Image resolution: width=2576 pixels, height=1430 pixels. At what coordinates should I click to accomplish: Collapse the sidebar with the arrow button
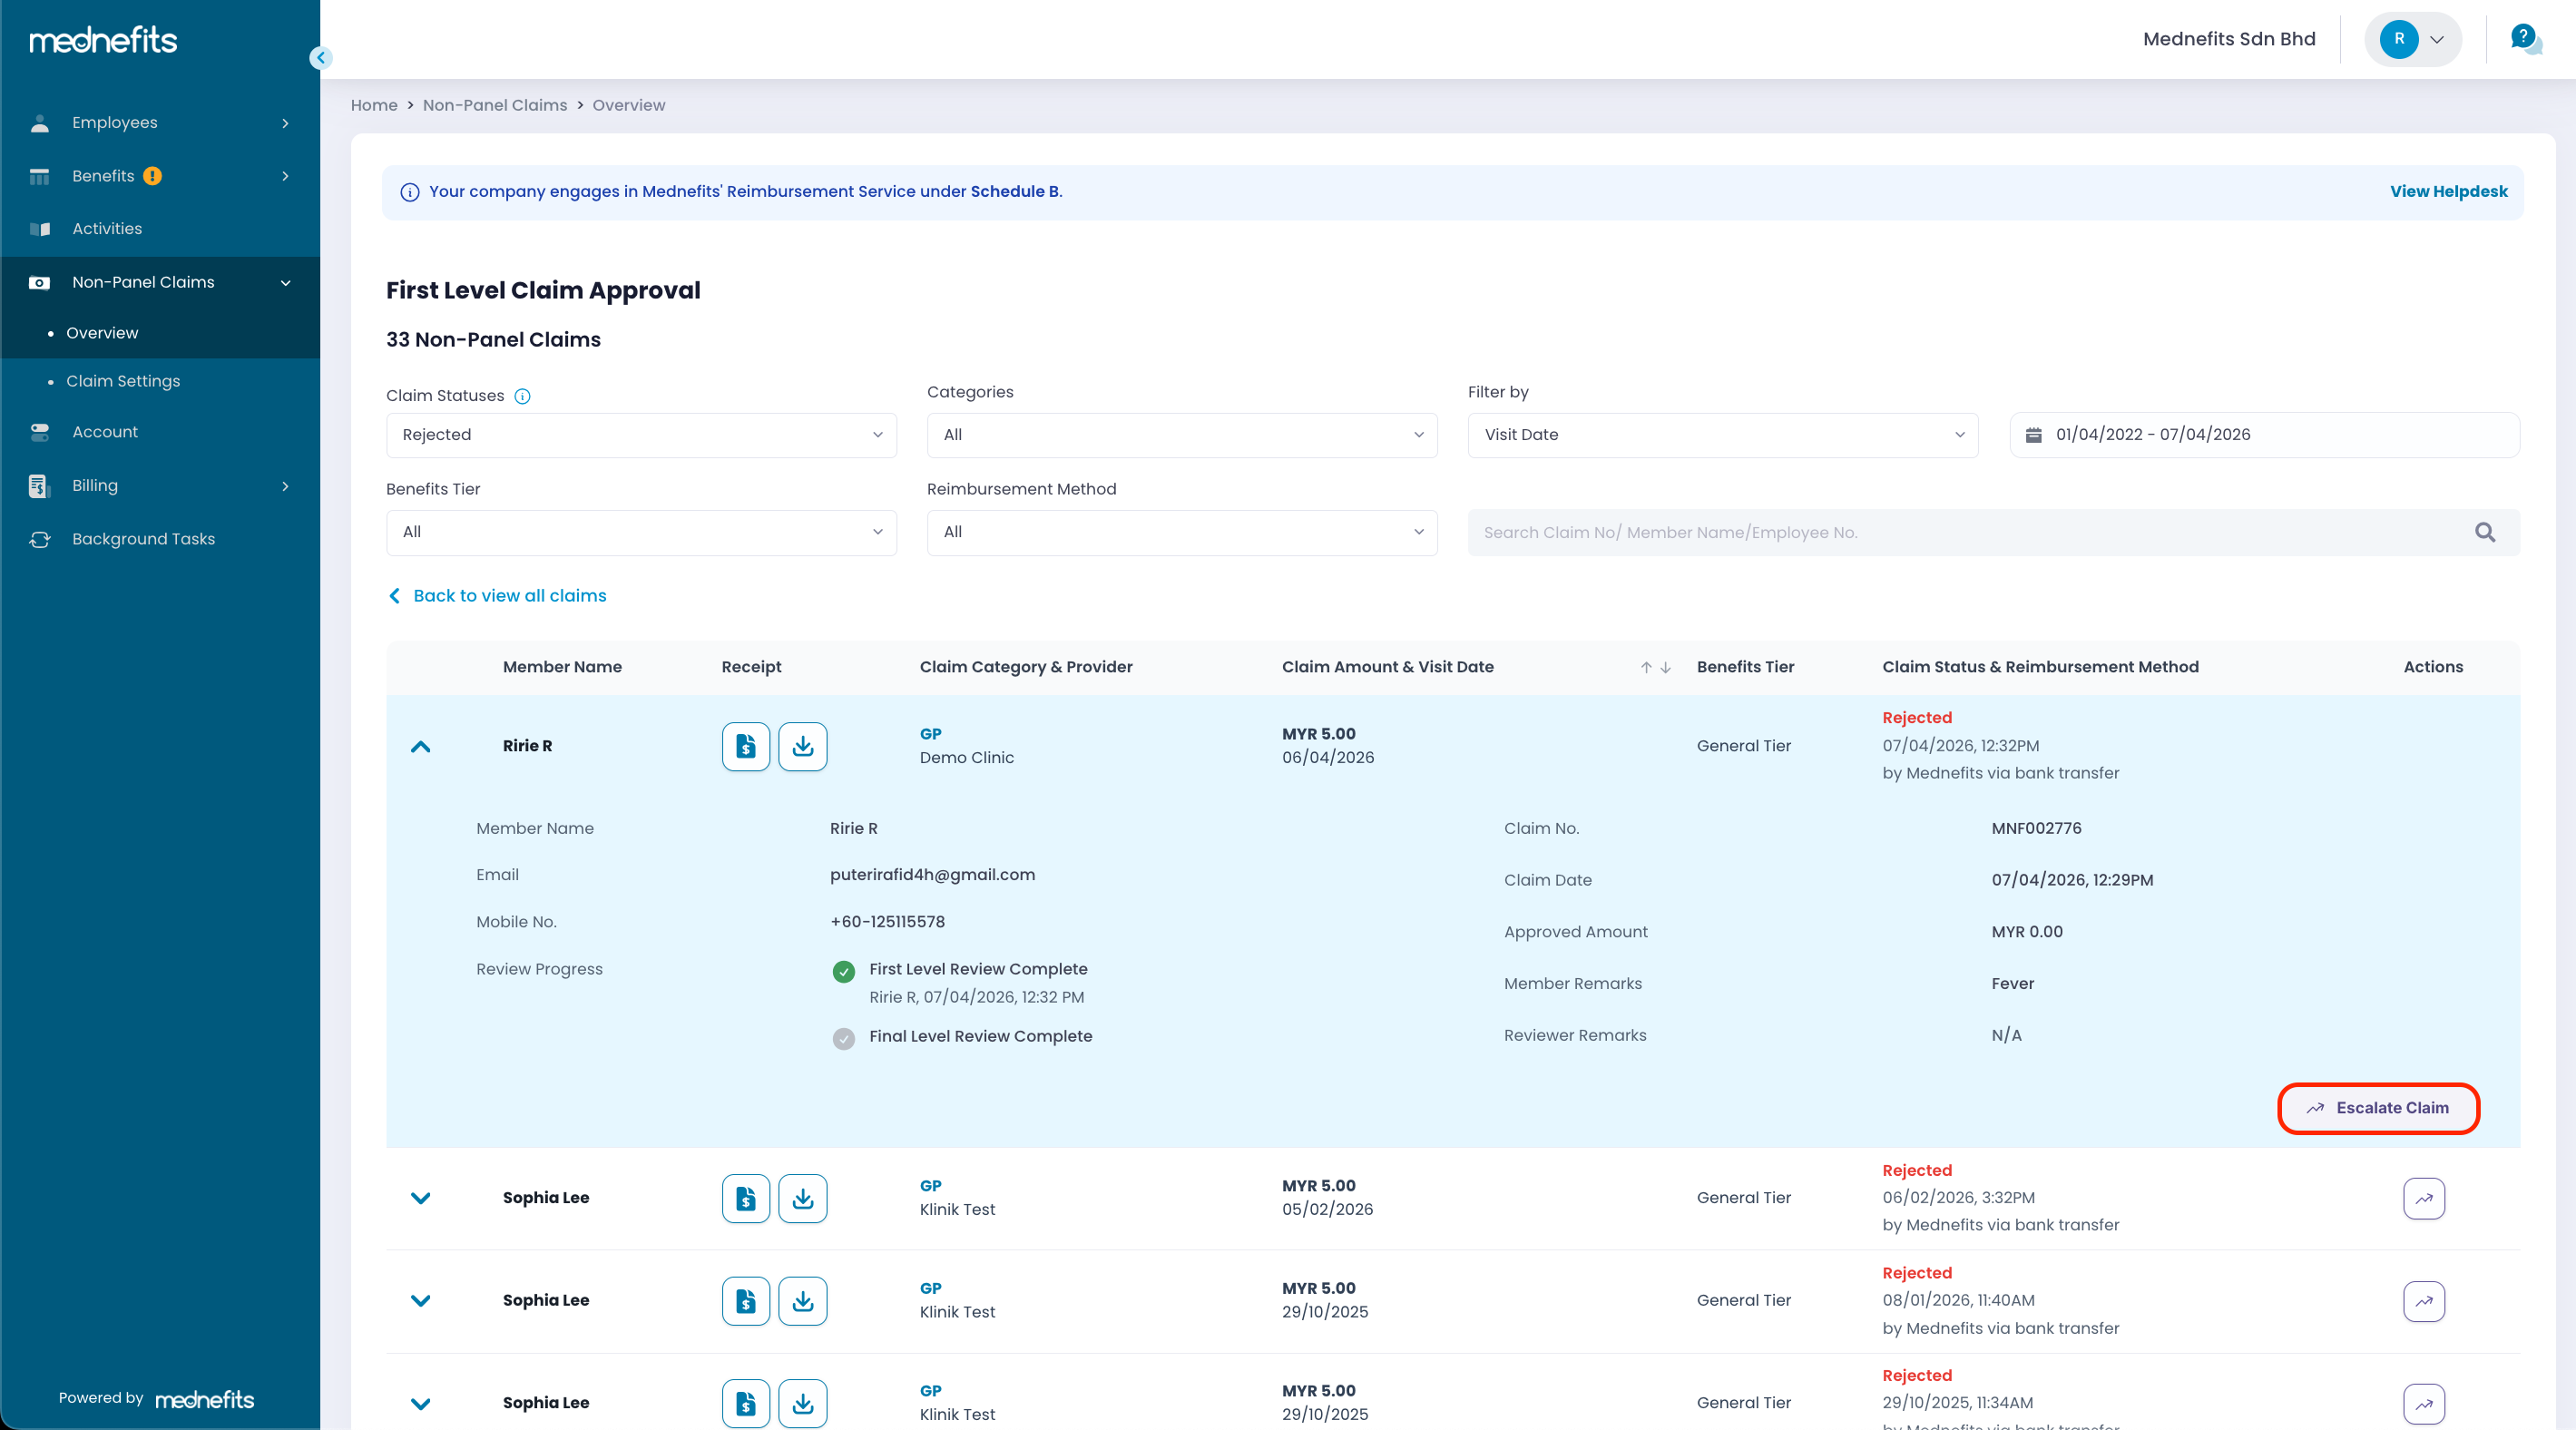pyautogui.click(x=320, y=58)
